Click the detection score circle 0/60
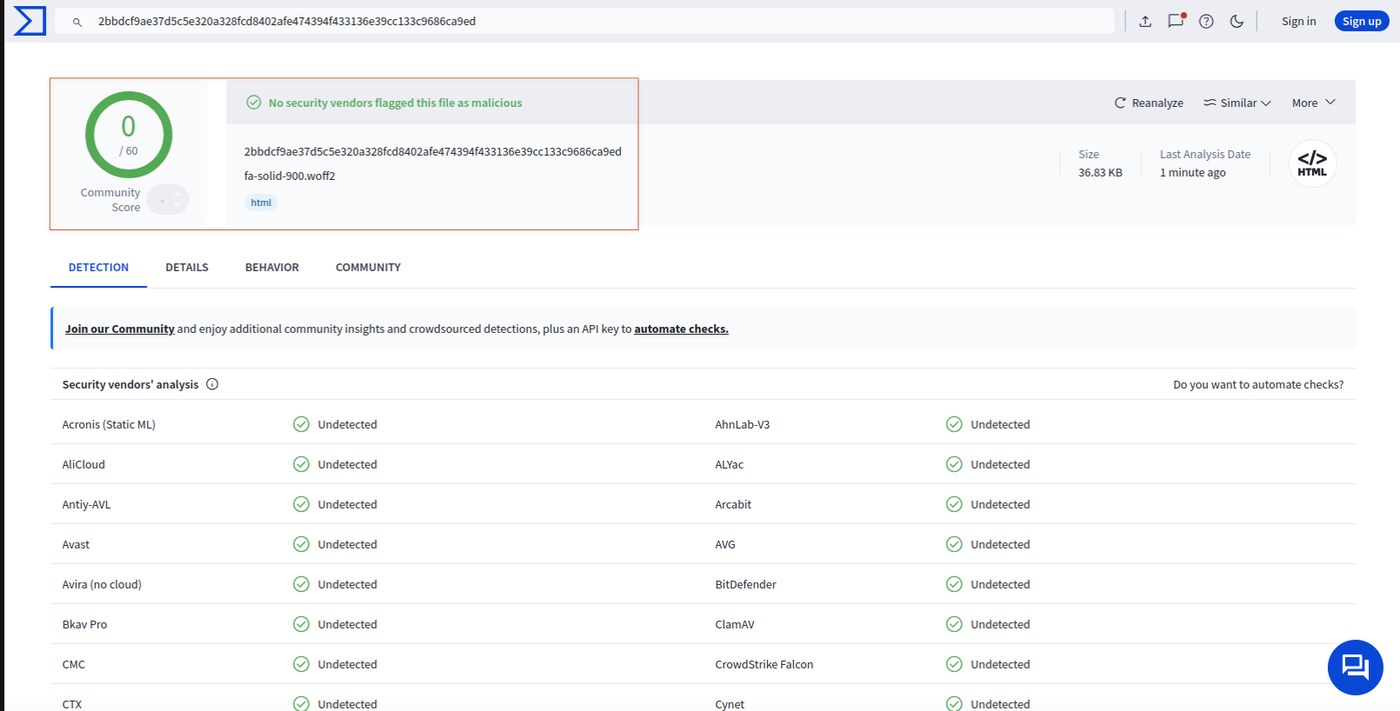 pyautogui.click(x=128, y=135)
